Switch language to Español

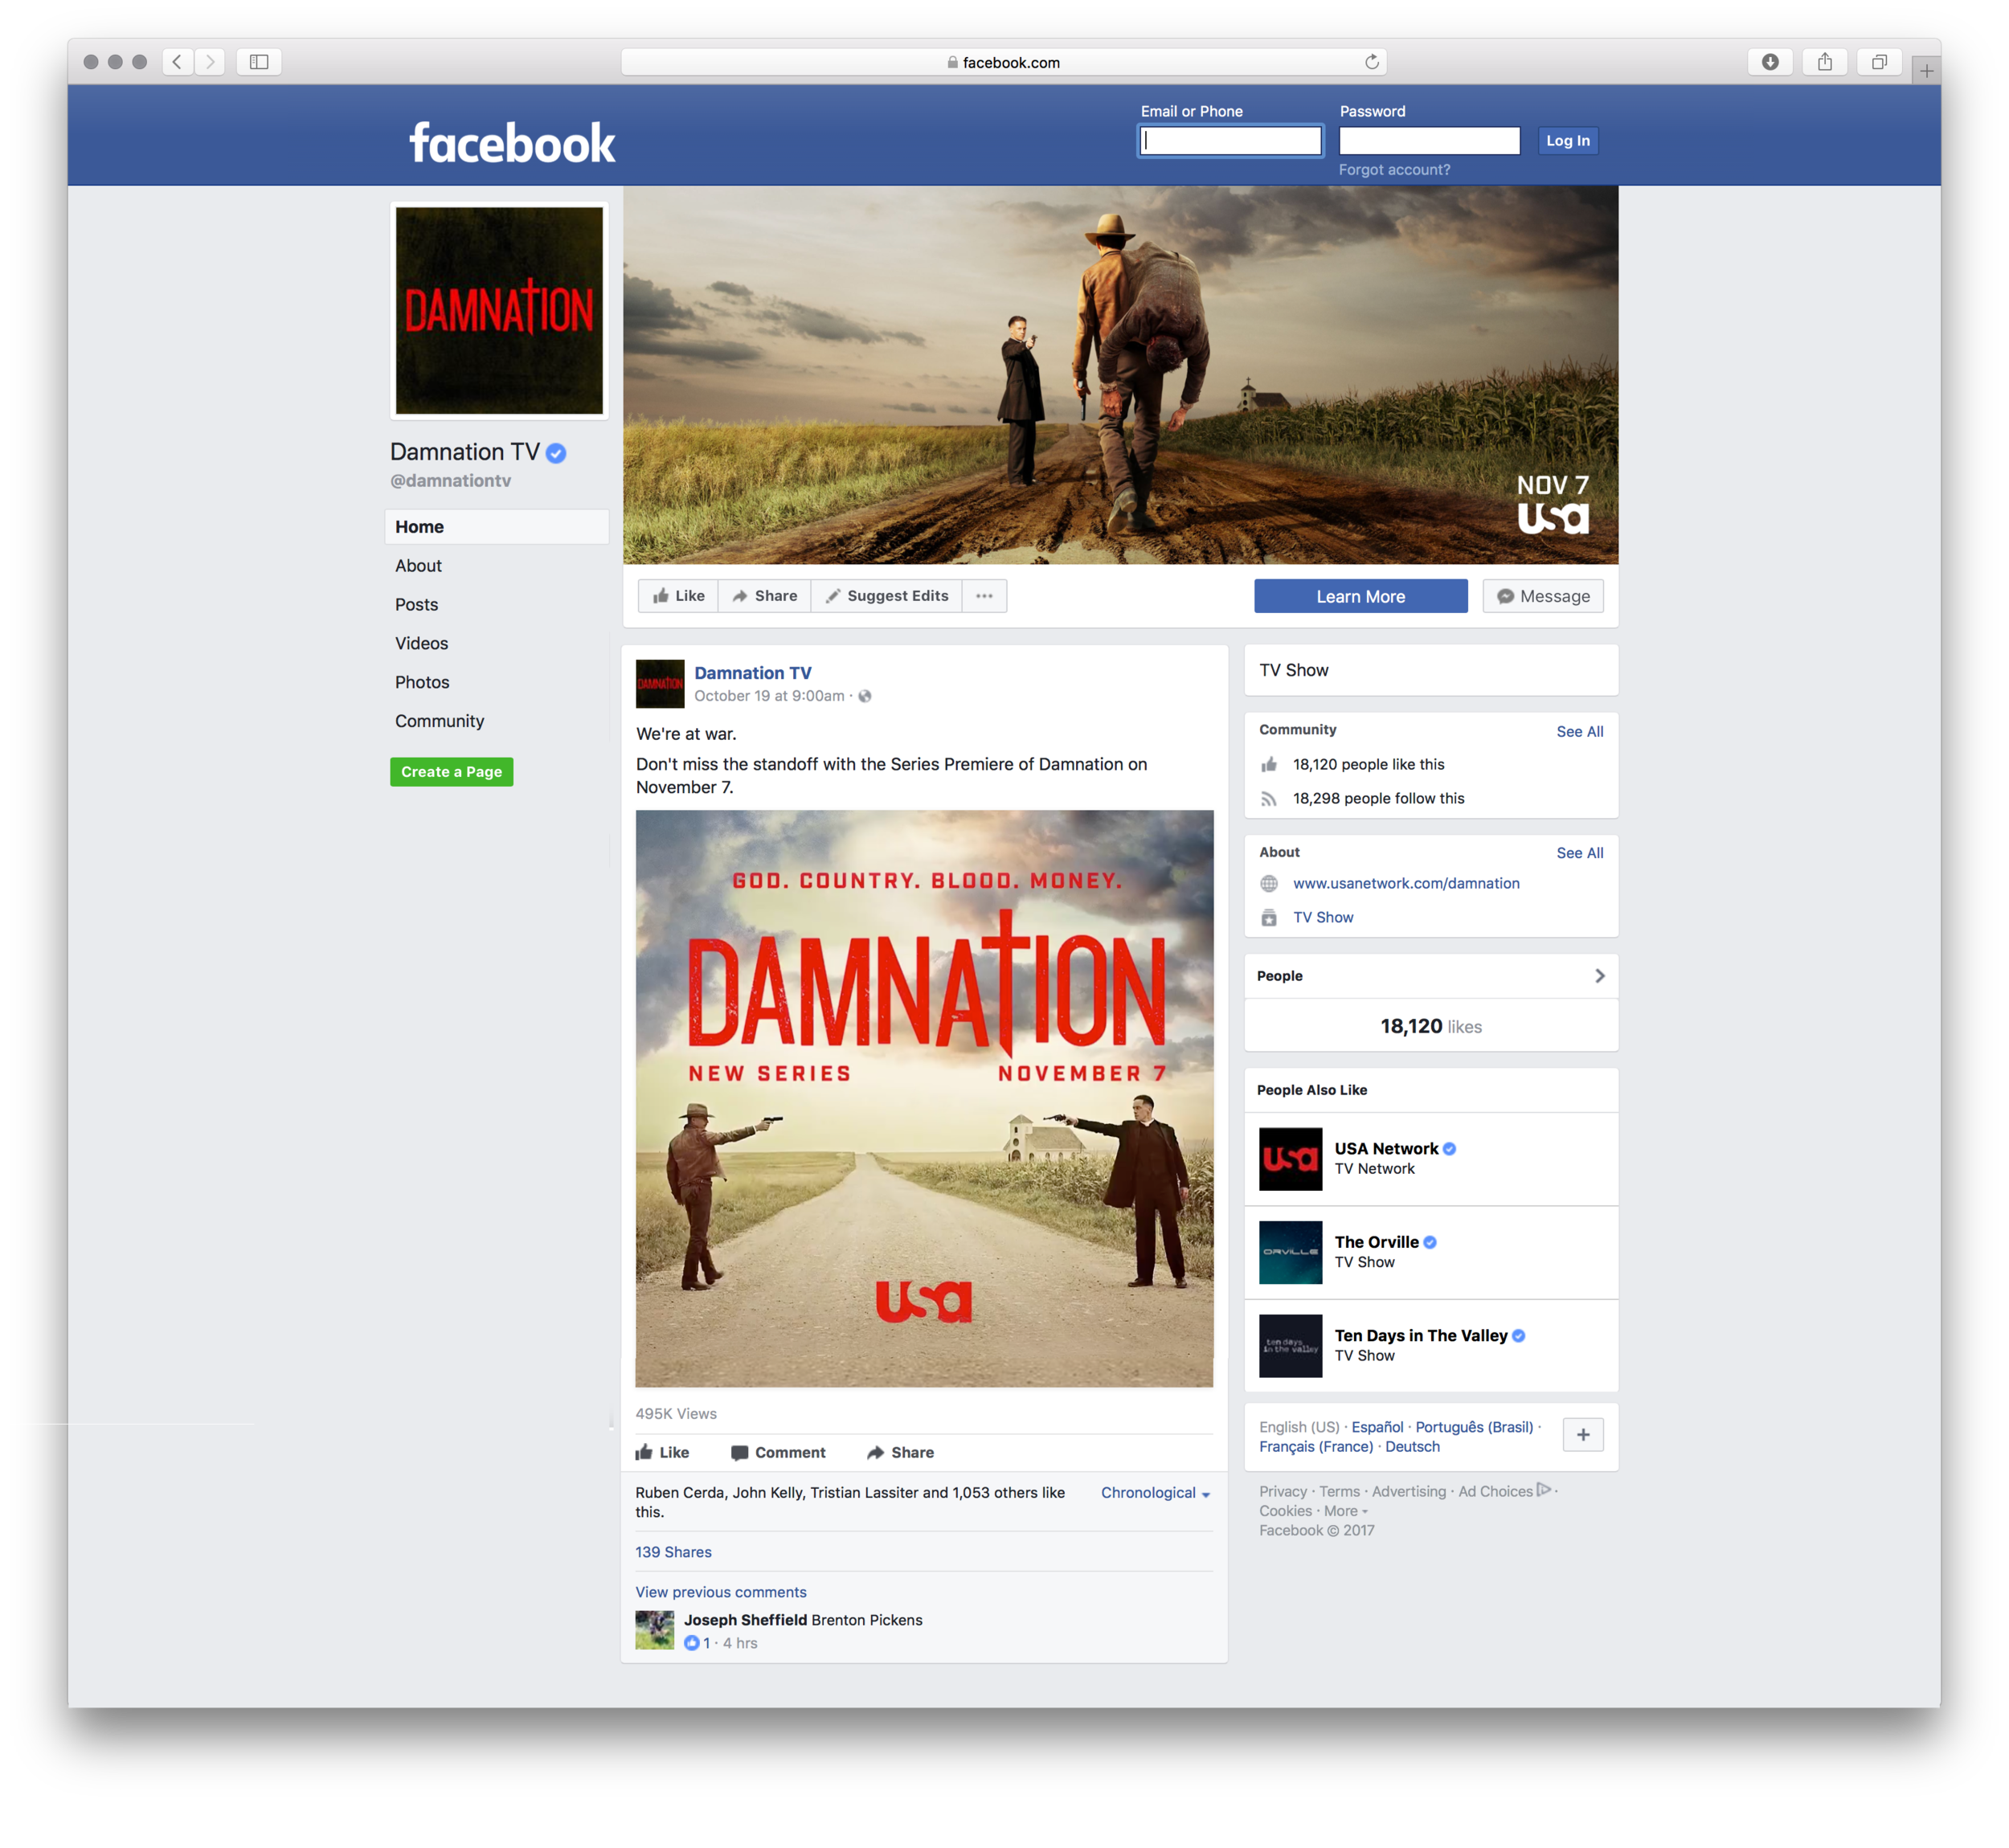(x=1377, y=1427)
